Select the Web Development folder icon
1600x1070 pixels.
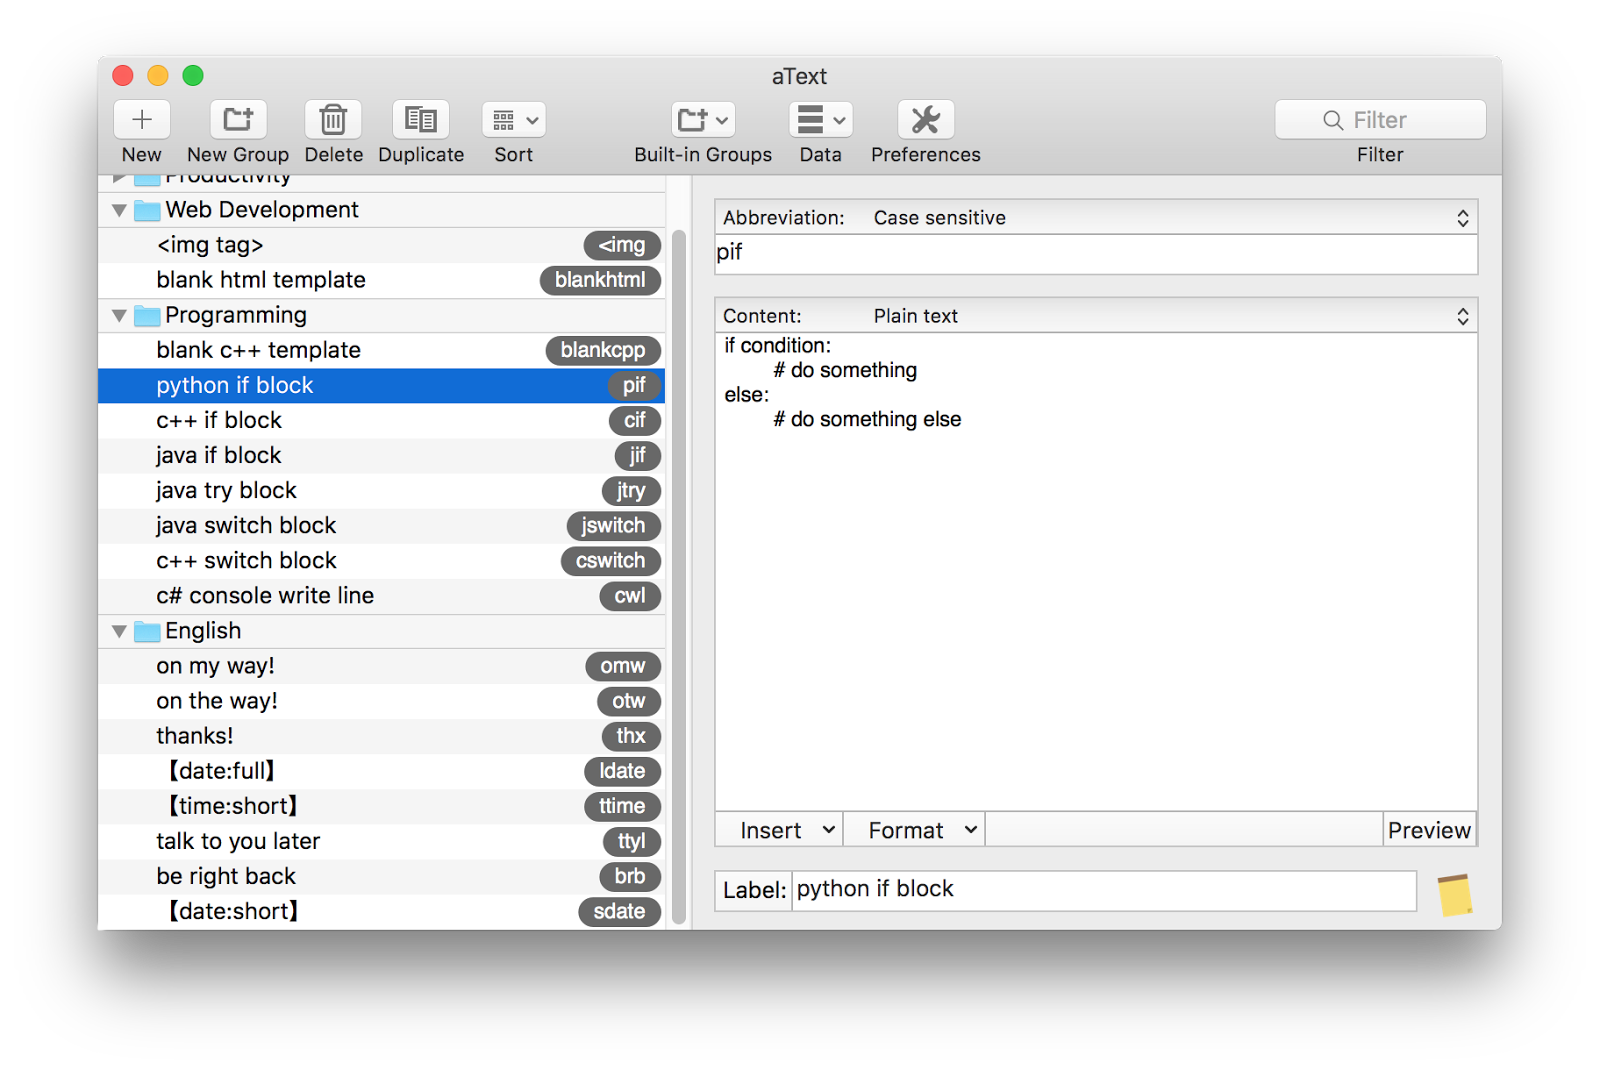point(147,210)
